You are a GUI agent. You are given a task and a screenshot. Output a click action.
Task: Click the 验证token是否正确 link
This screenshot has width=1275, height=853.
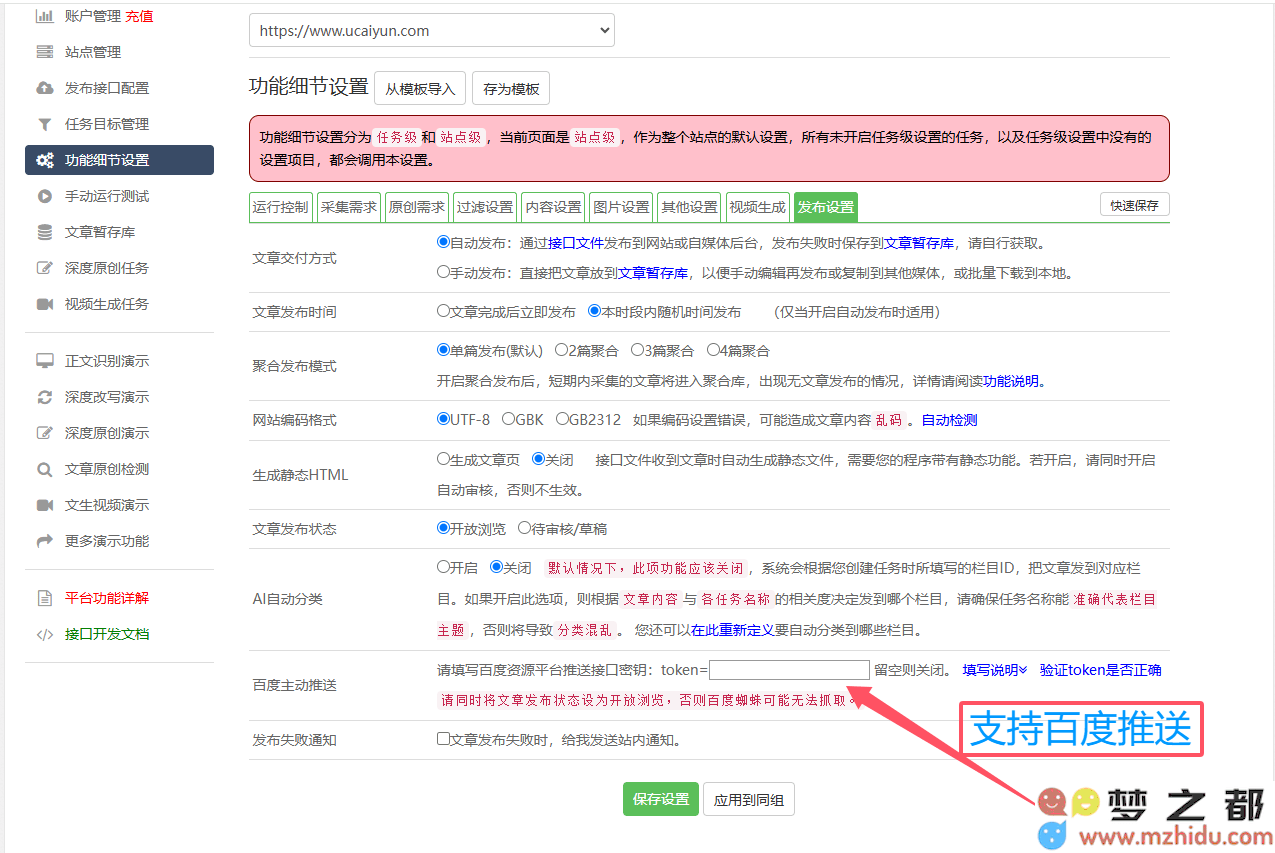(x=1101, y=670)
